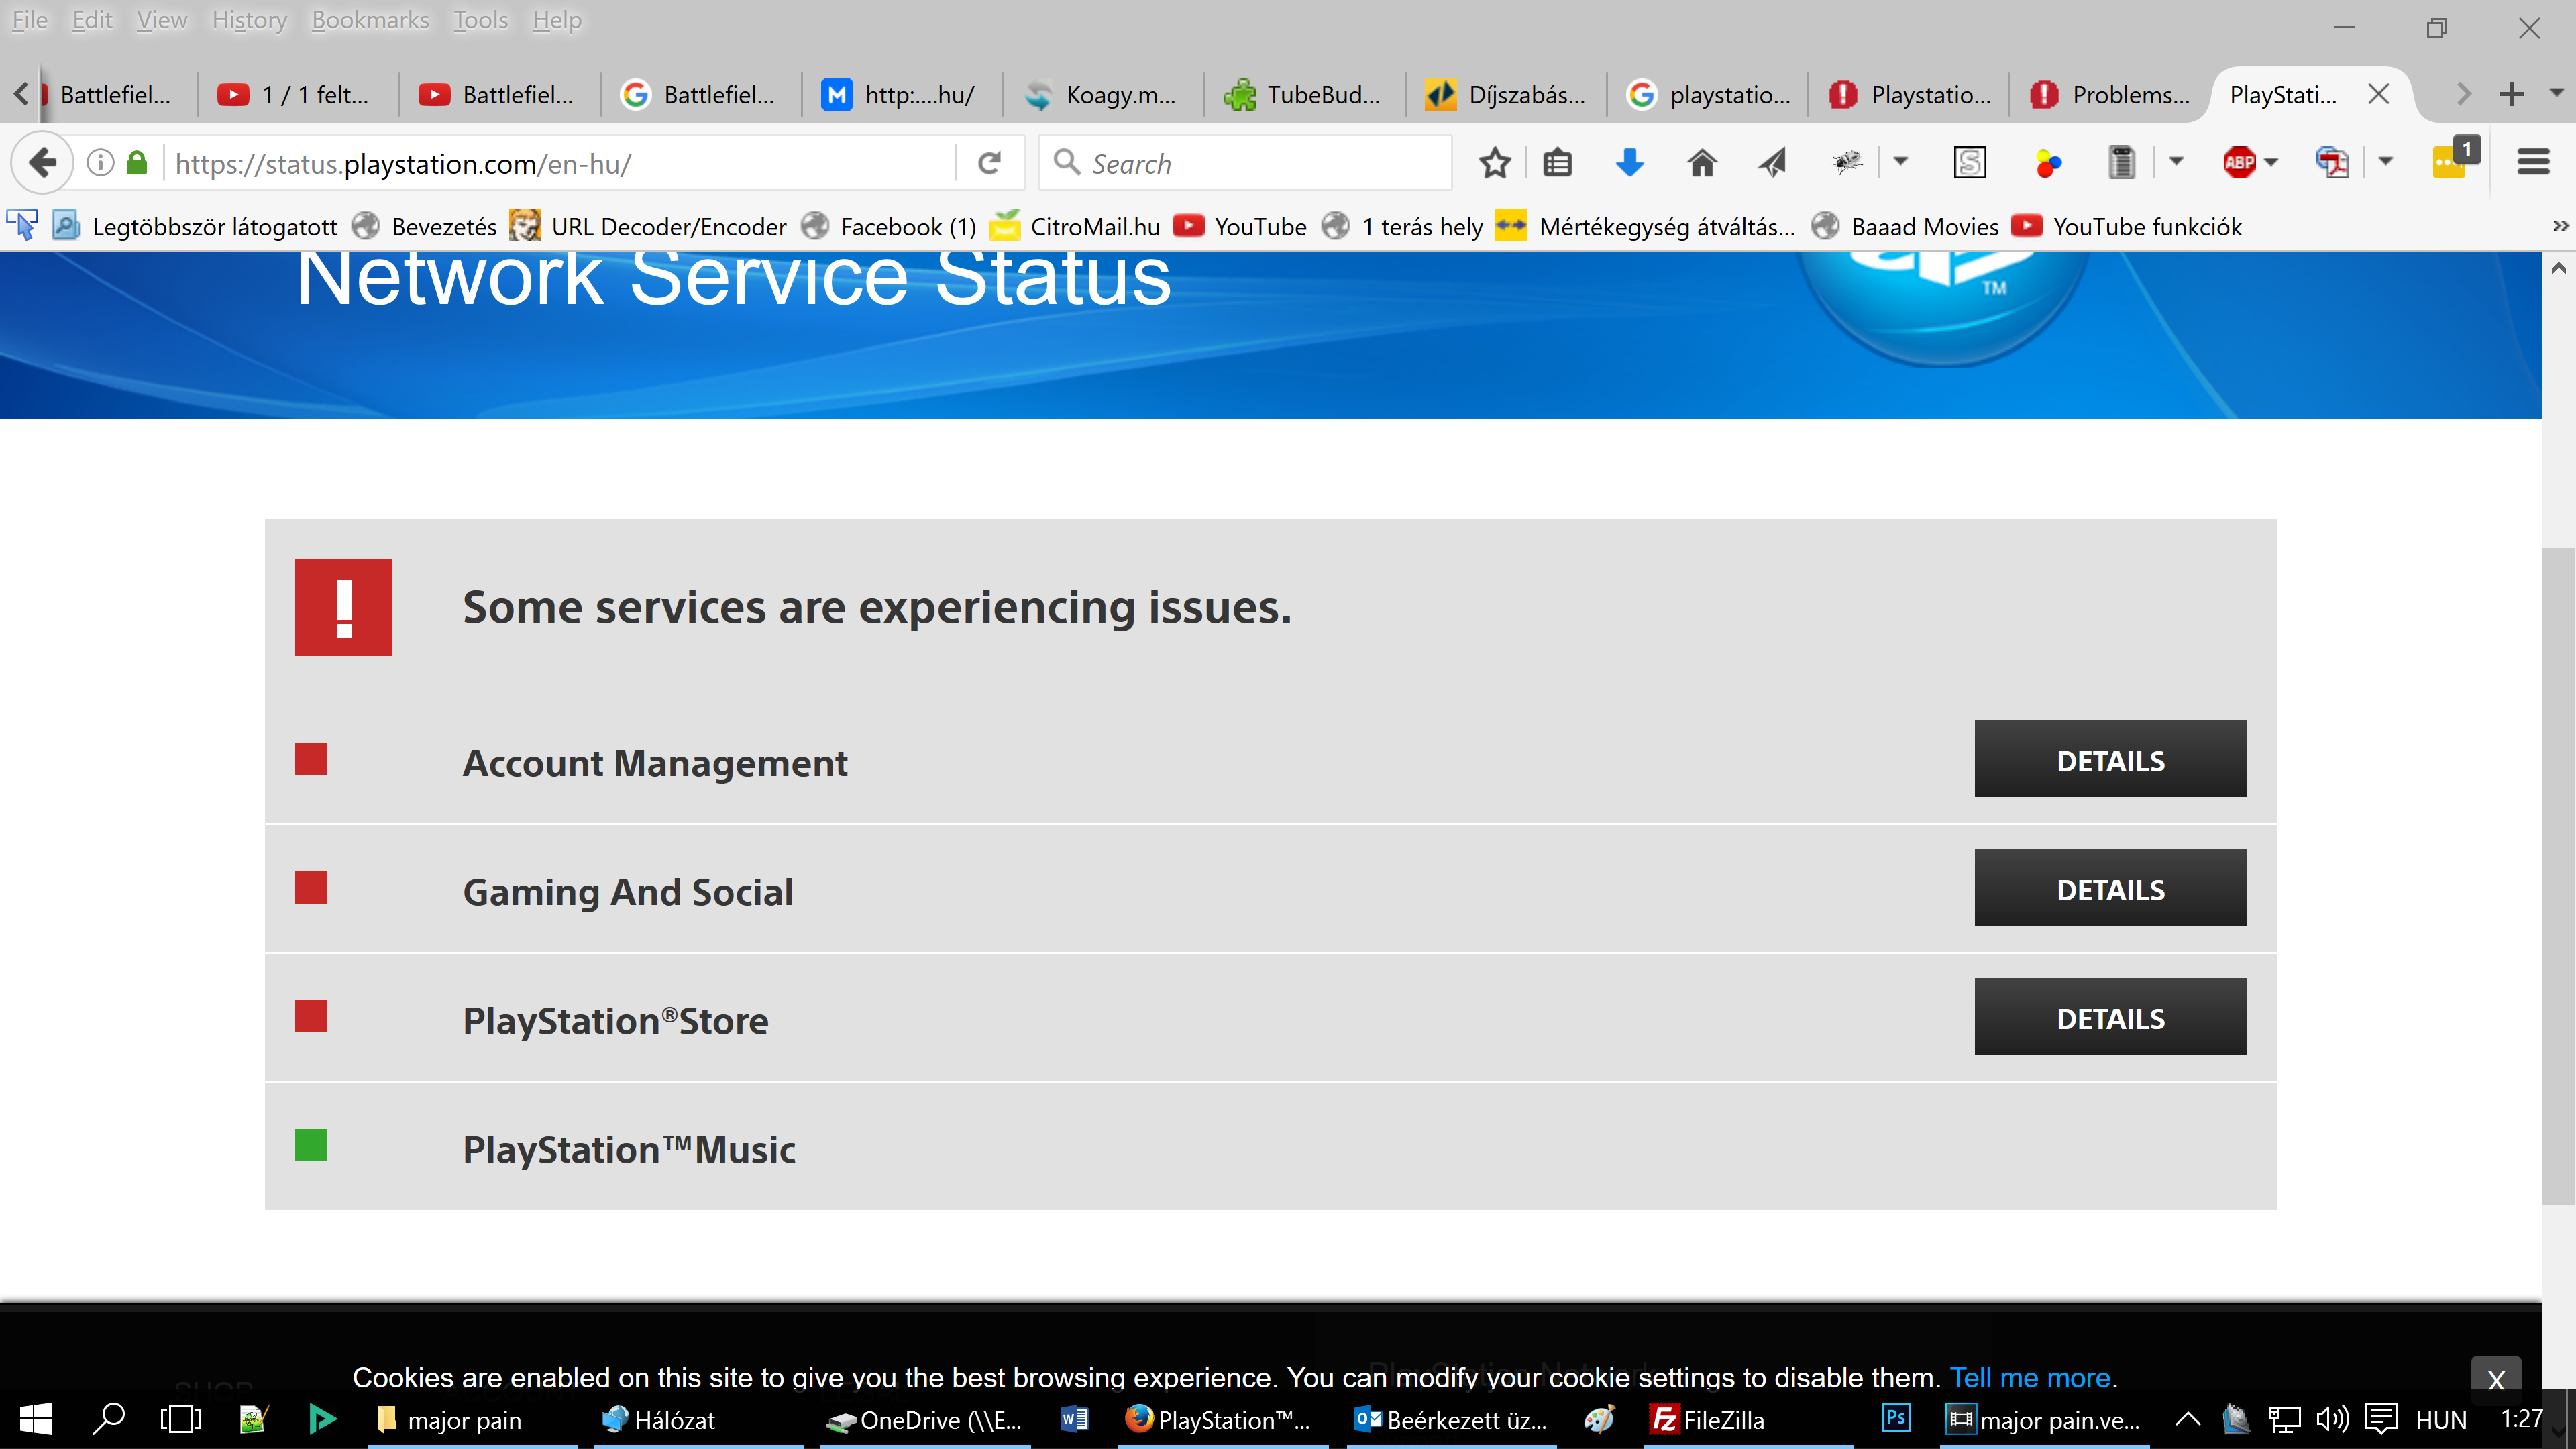Open the URL Decoder/Encoder bookmark
This screenshot has width=2576, height=1449.
click(648, 227)
